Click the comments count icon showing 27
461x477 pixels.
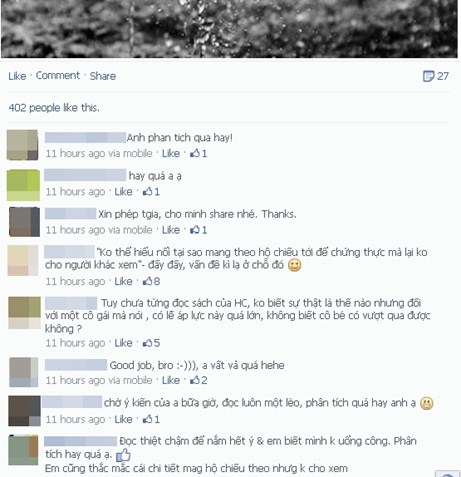click(428, 76)
